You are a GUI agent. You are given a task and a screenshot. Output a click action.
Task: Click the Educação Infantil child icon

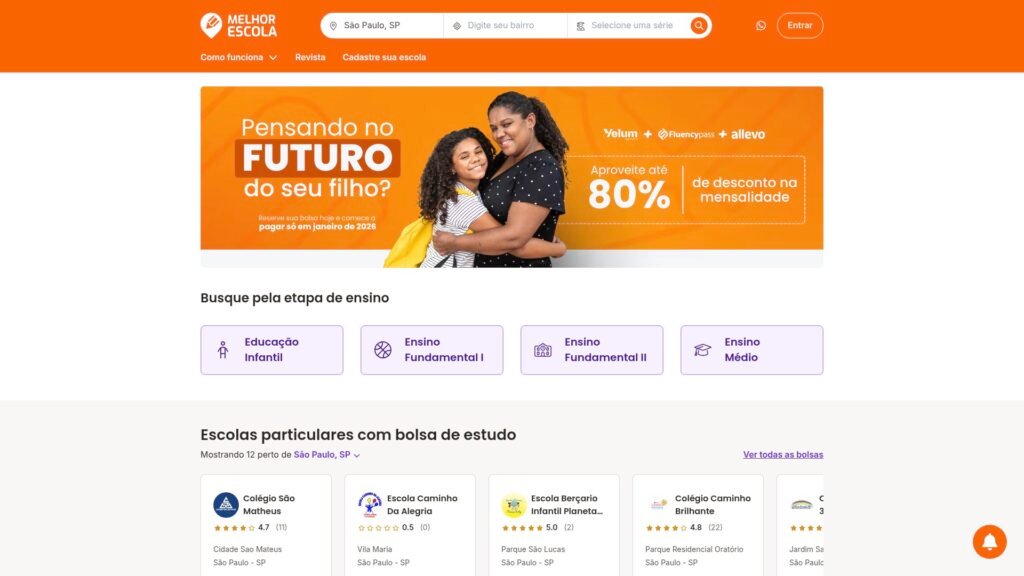pos(223,350)
